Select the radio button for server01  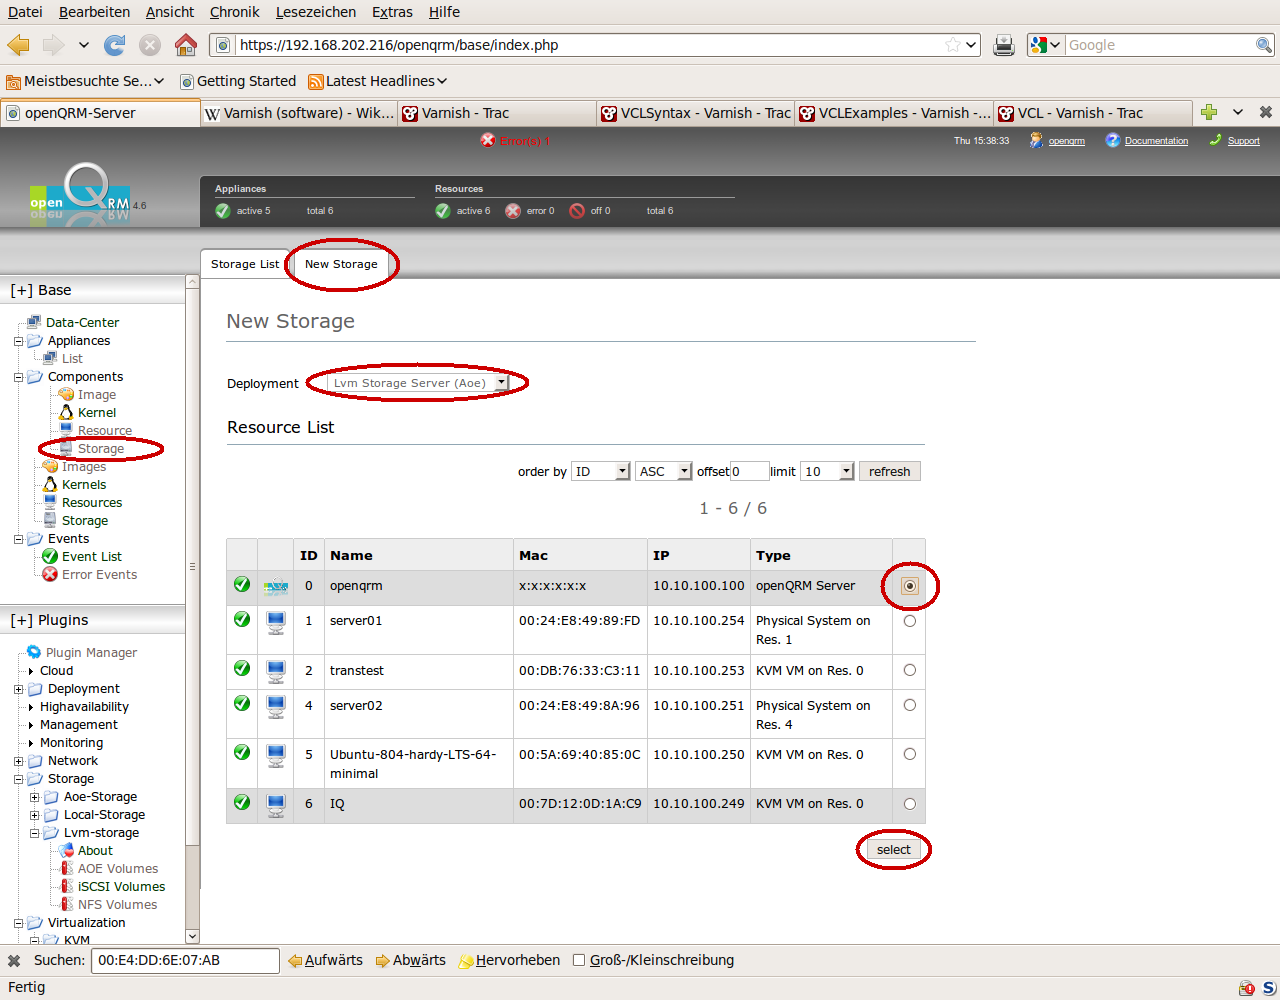click(x=909, y=621)
